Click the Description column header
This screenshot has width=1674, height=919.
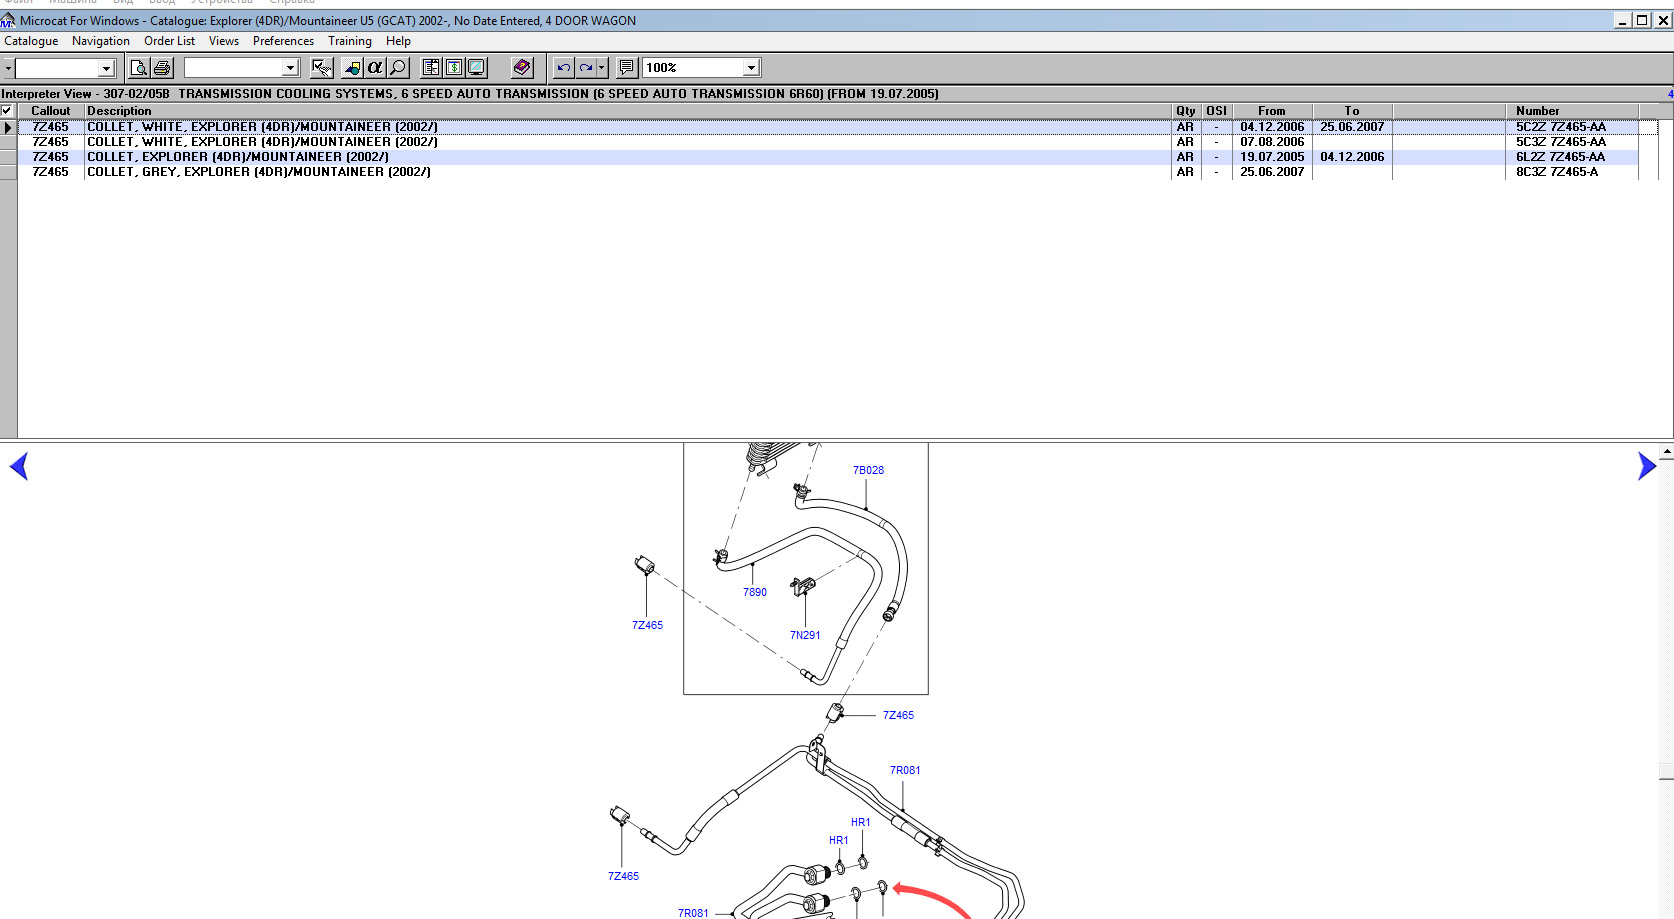pos(628,111)
